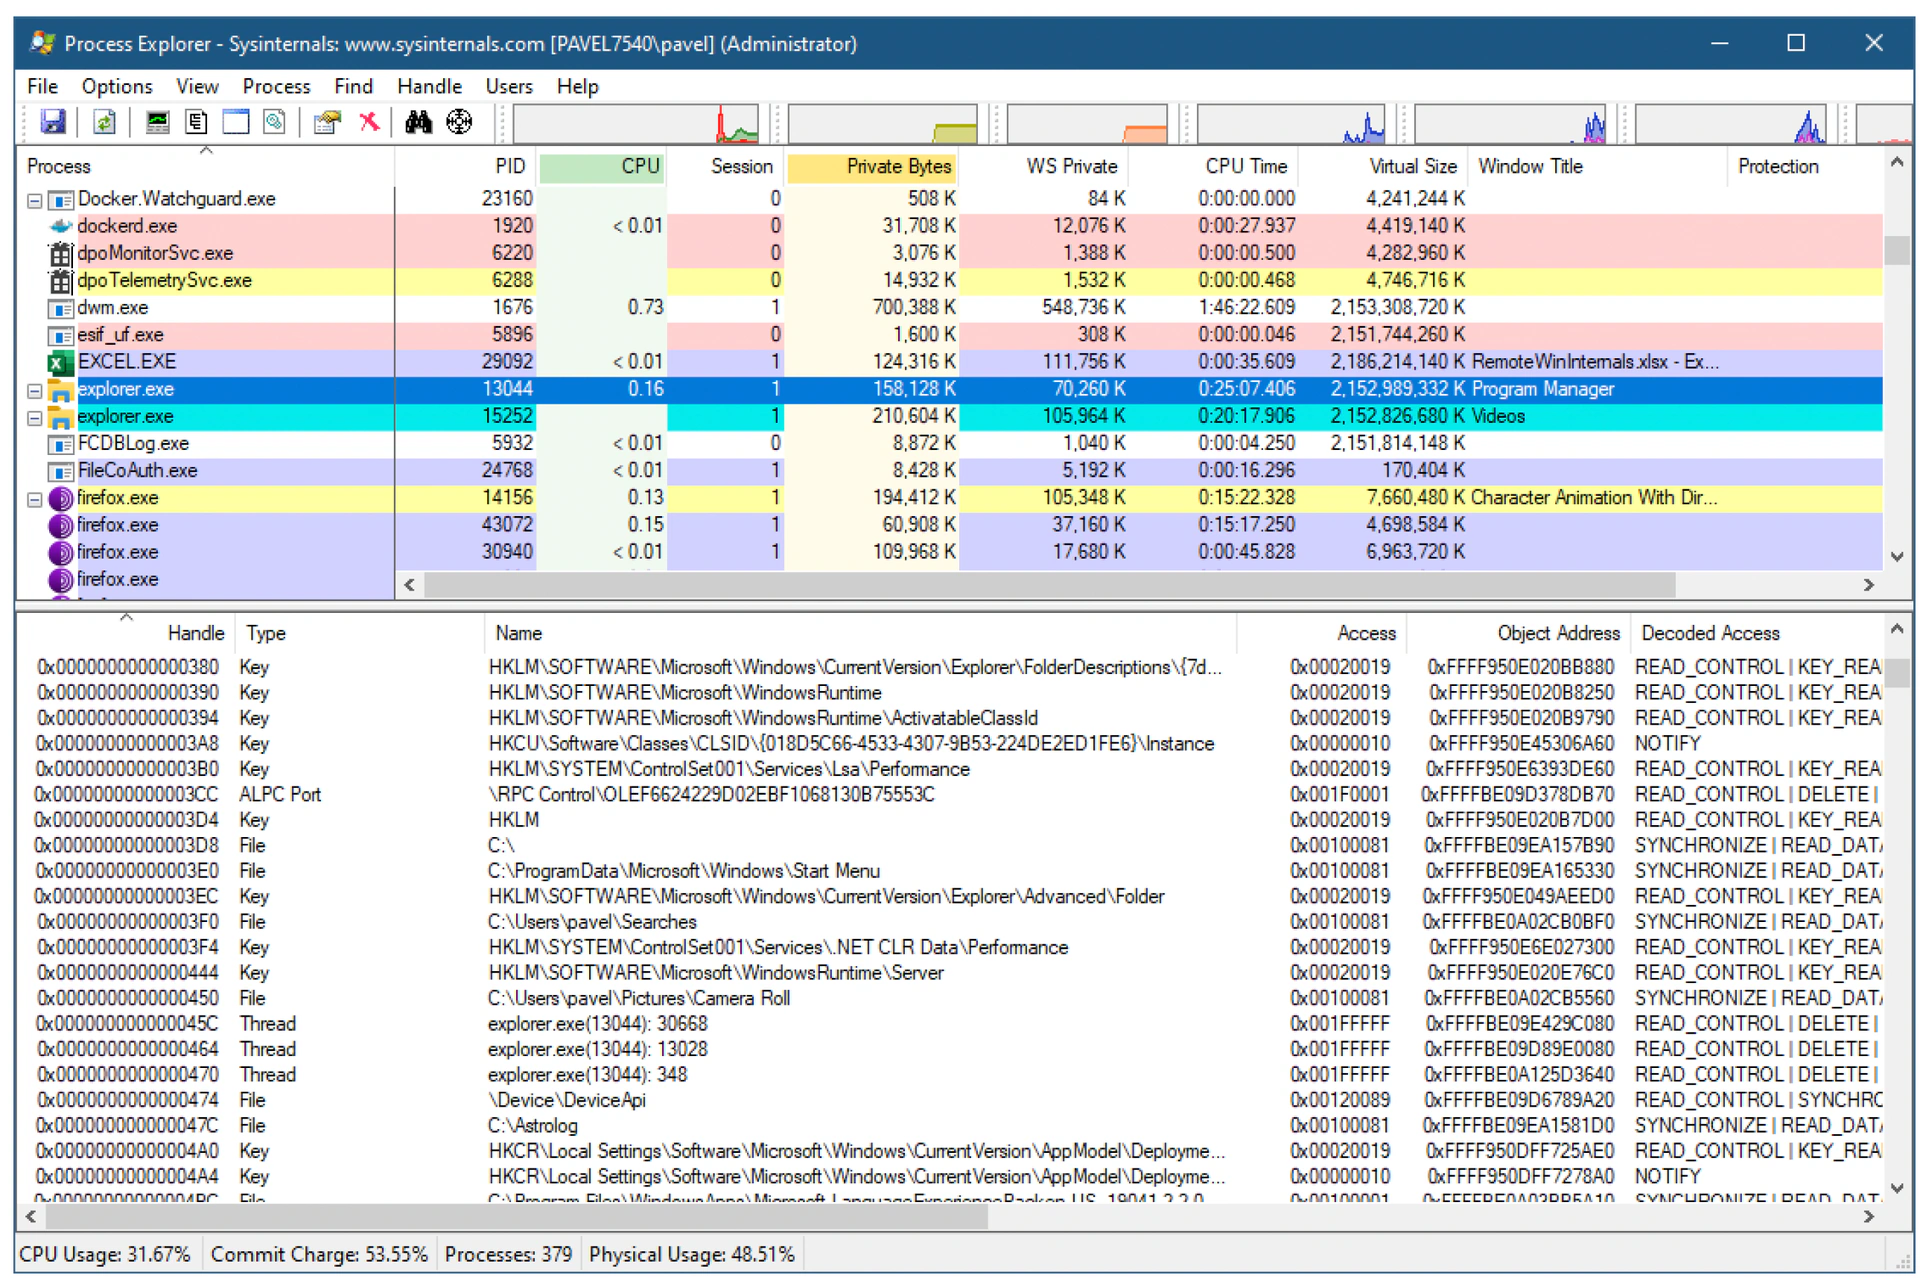Sort by the Virtual Size column header
The width and height of the screenshot is (1920, 1278).
pos(1384,166)
